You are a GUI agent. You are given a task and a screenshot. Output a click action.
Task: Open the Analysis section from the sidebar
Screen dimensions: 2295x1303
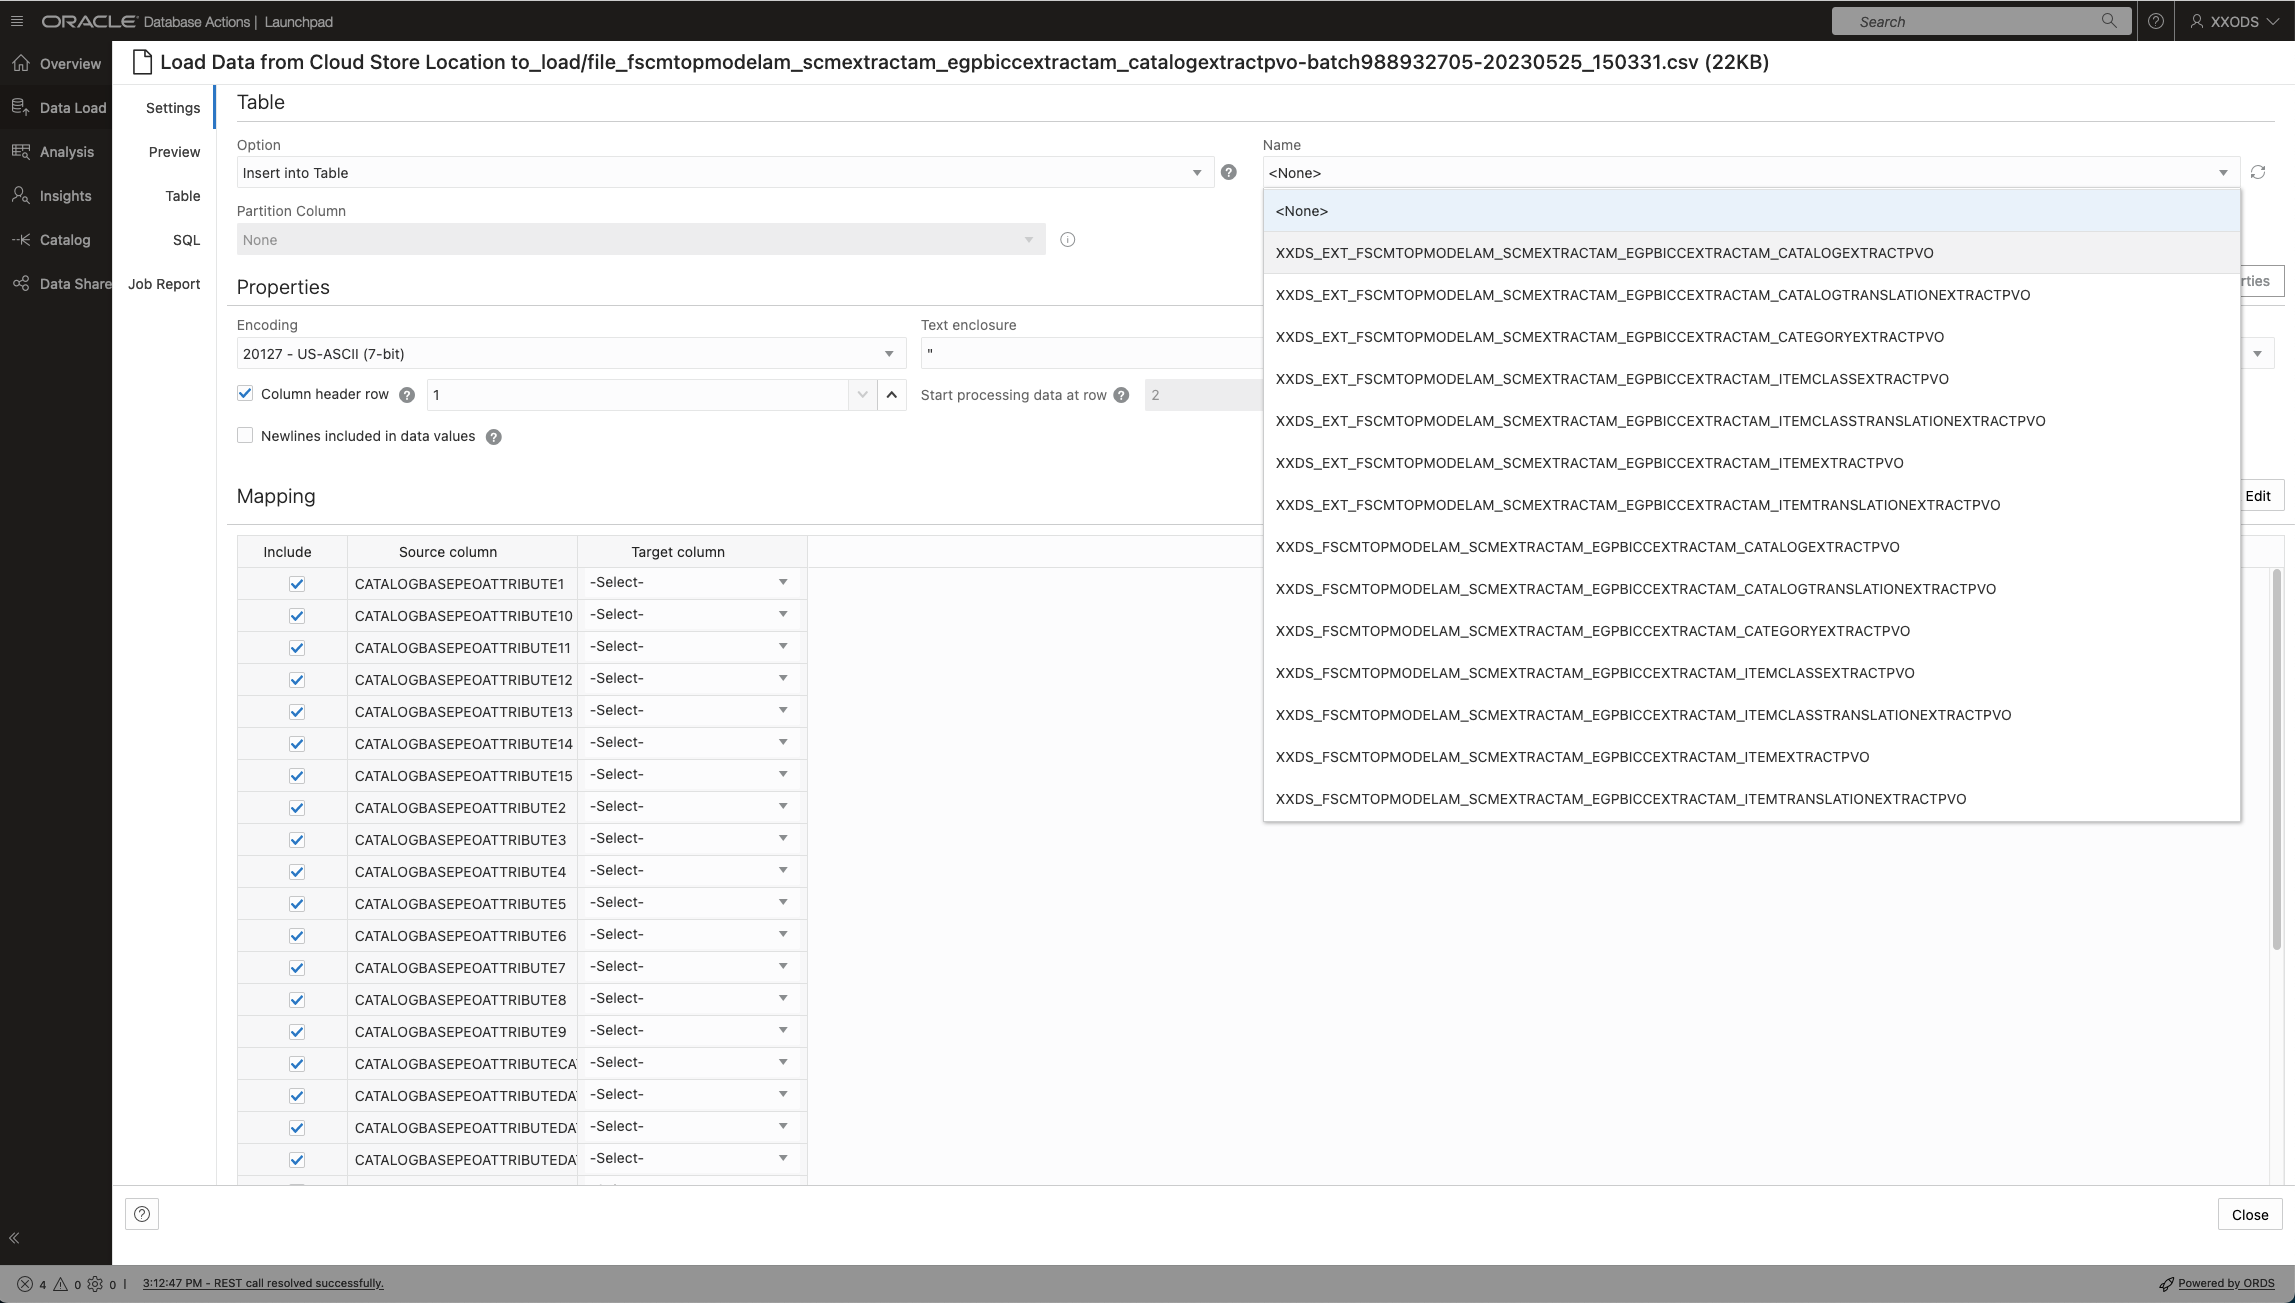[x=67, y=151]
